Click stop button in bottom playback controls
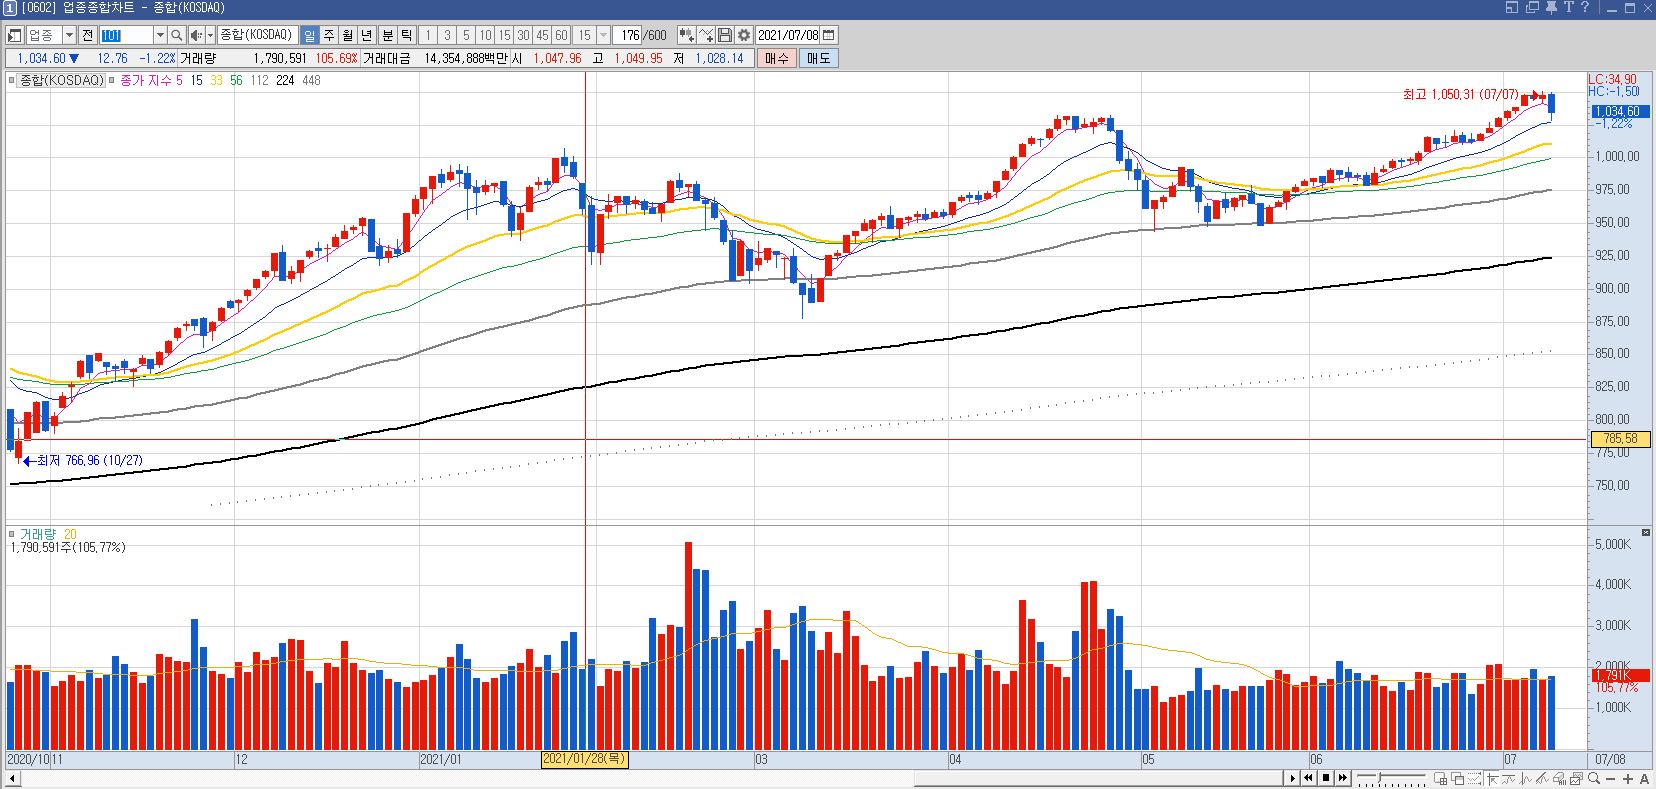Image resolution: width=1656 pixels, height=789 pixels. point(1326,778)
